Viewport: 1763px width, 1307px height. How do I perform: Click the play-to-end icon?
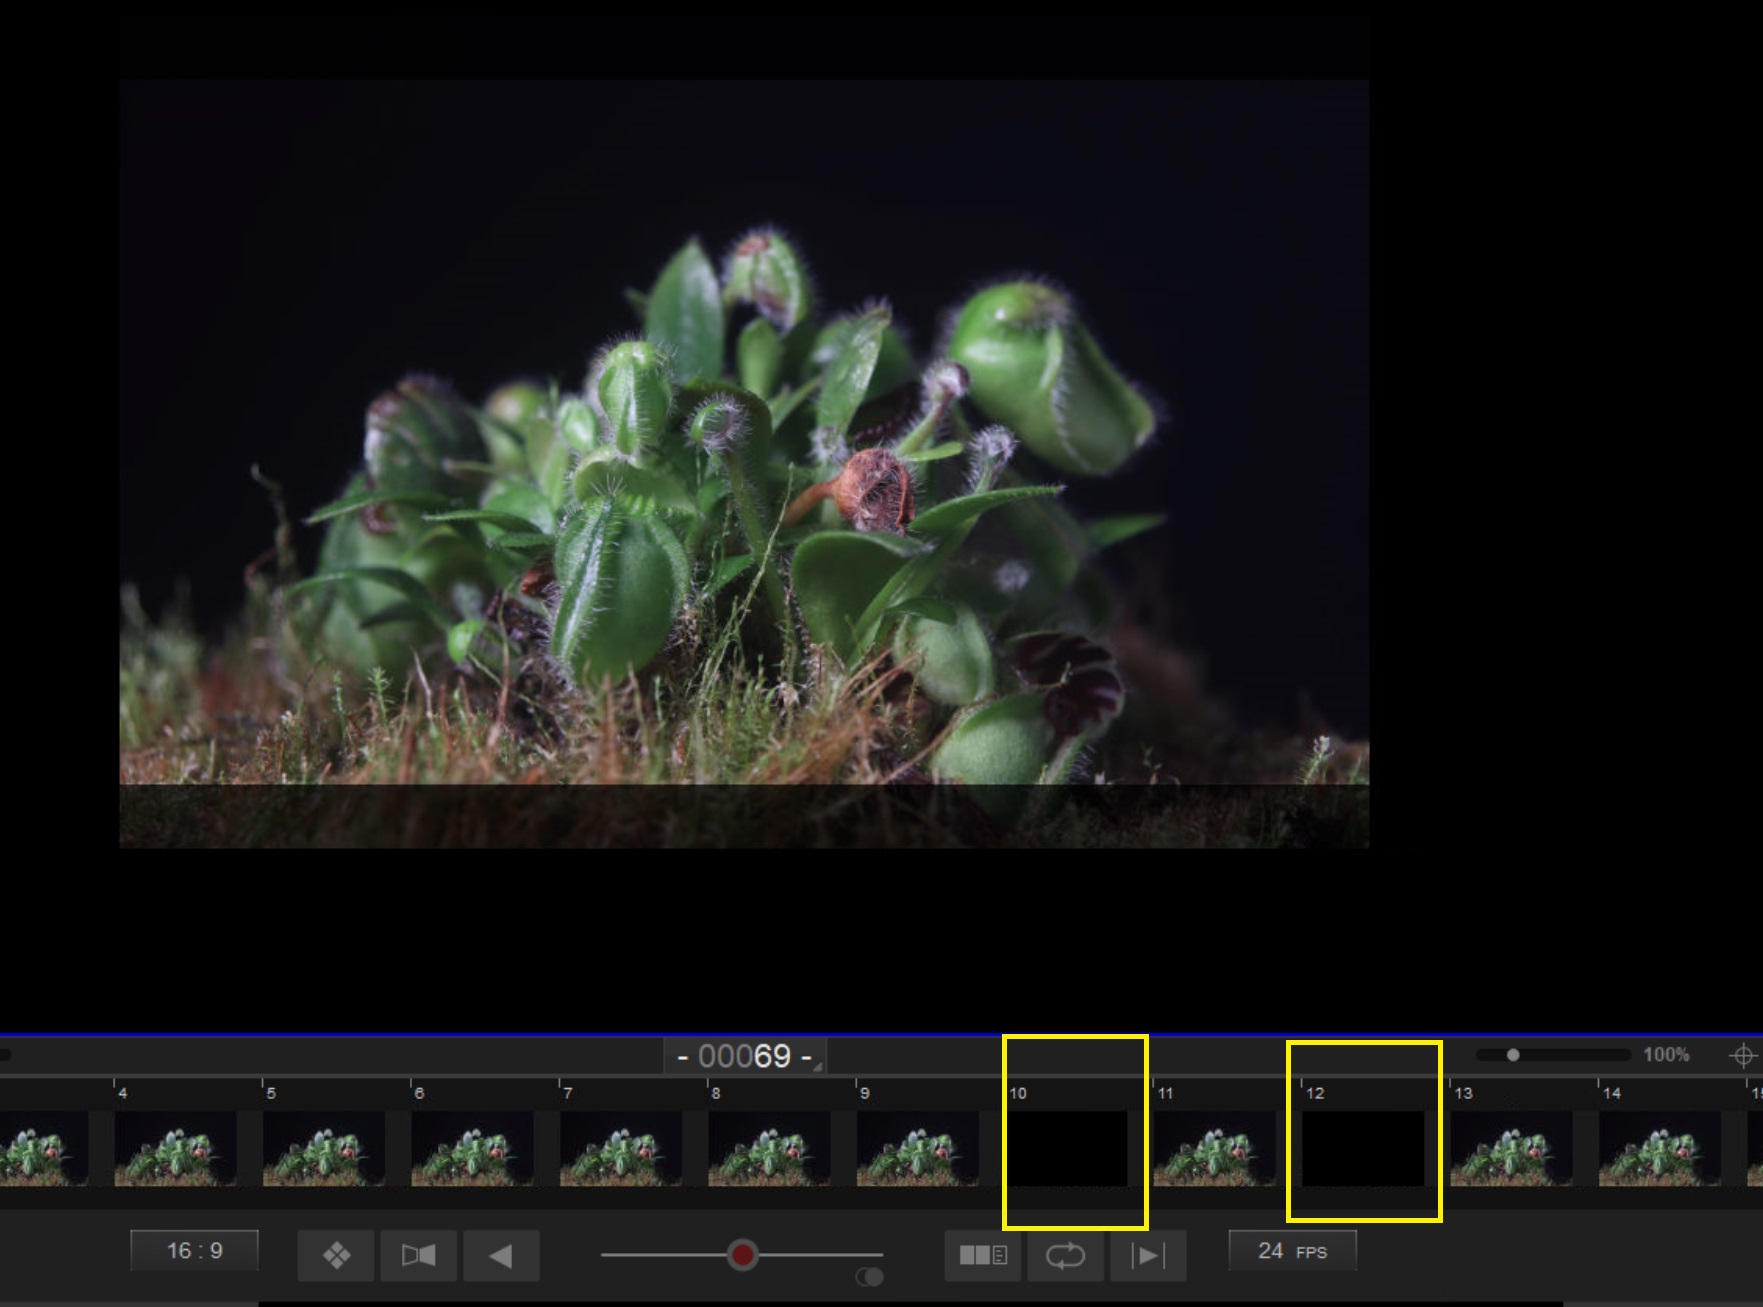tap(1147, 1255)
